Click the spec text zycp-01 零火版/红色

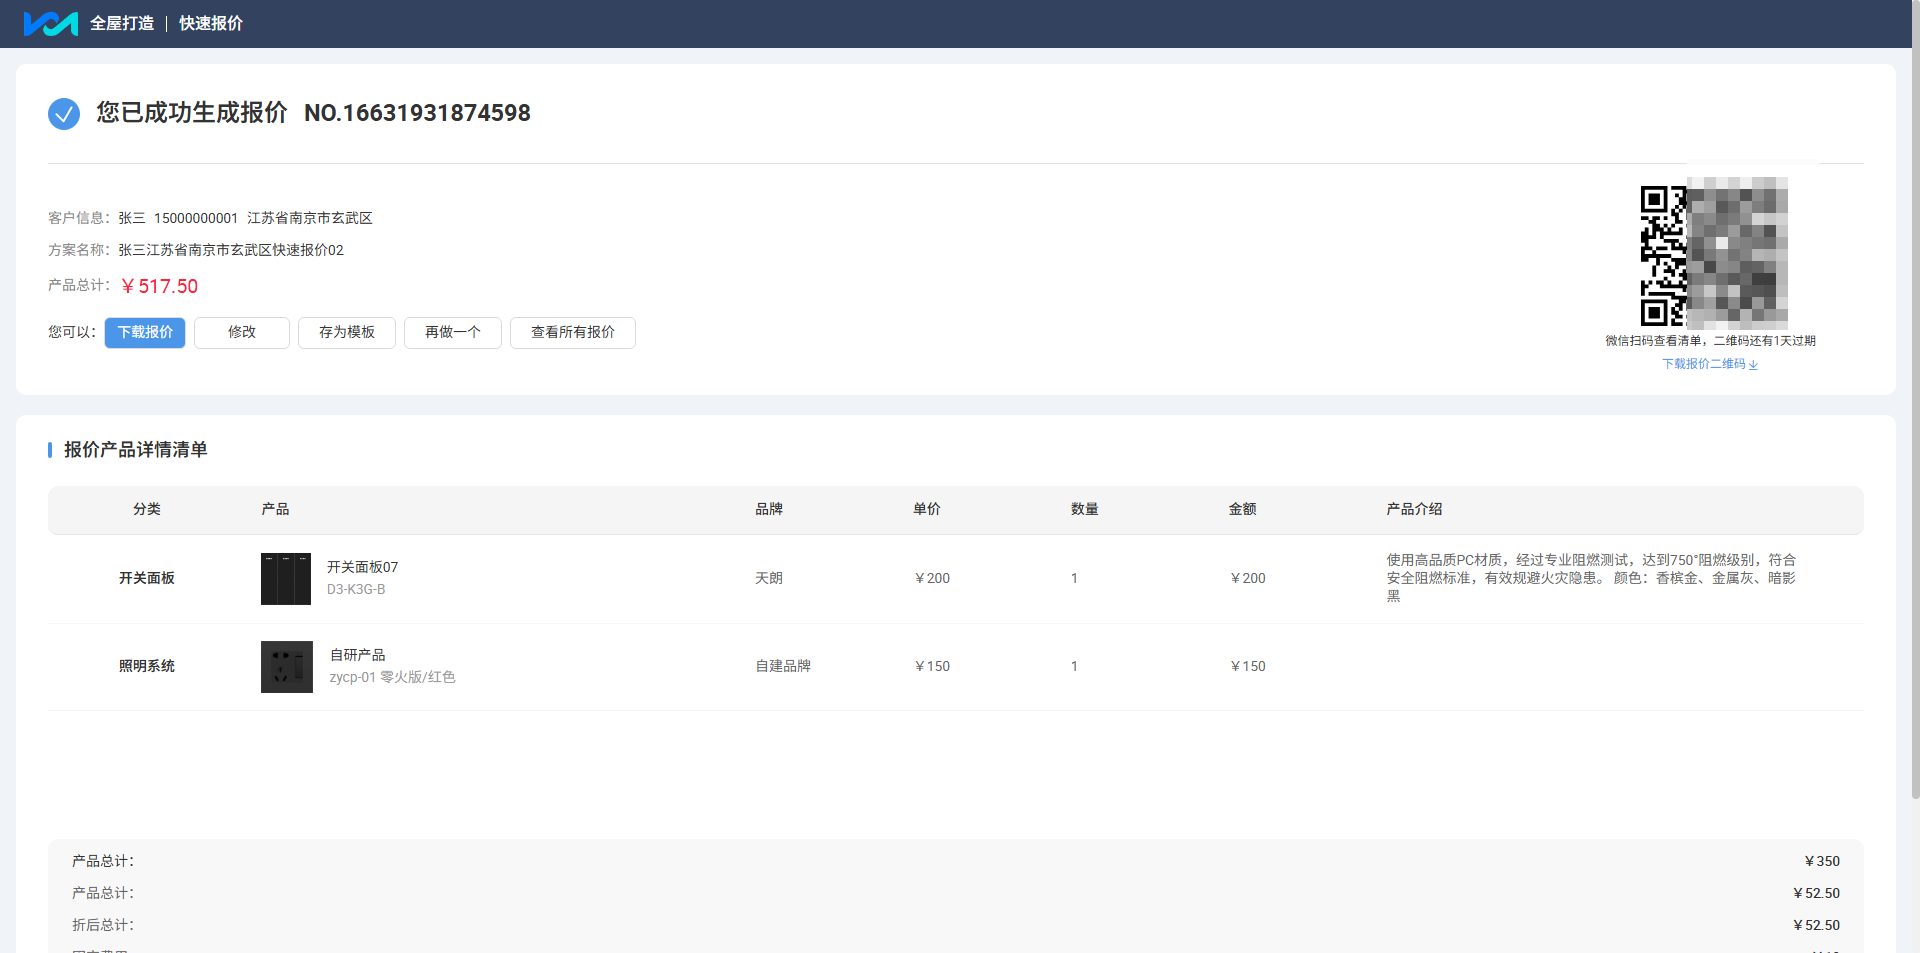393,677
